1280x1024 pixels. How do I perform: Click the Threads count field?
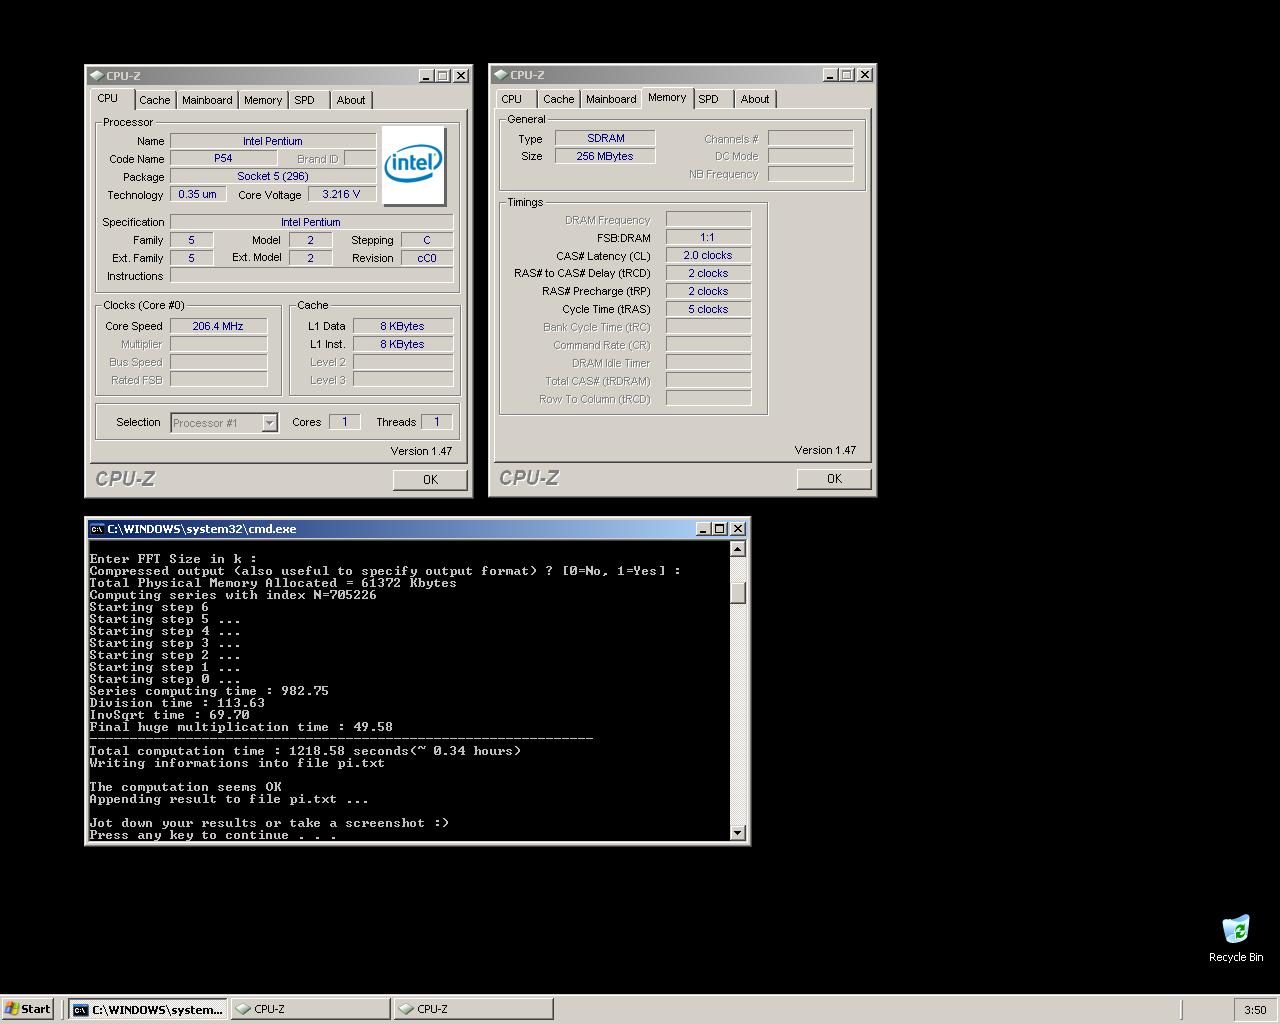tap(436, 422)
